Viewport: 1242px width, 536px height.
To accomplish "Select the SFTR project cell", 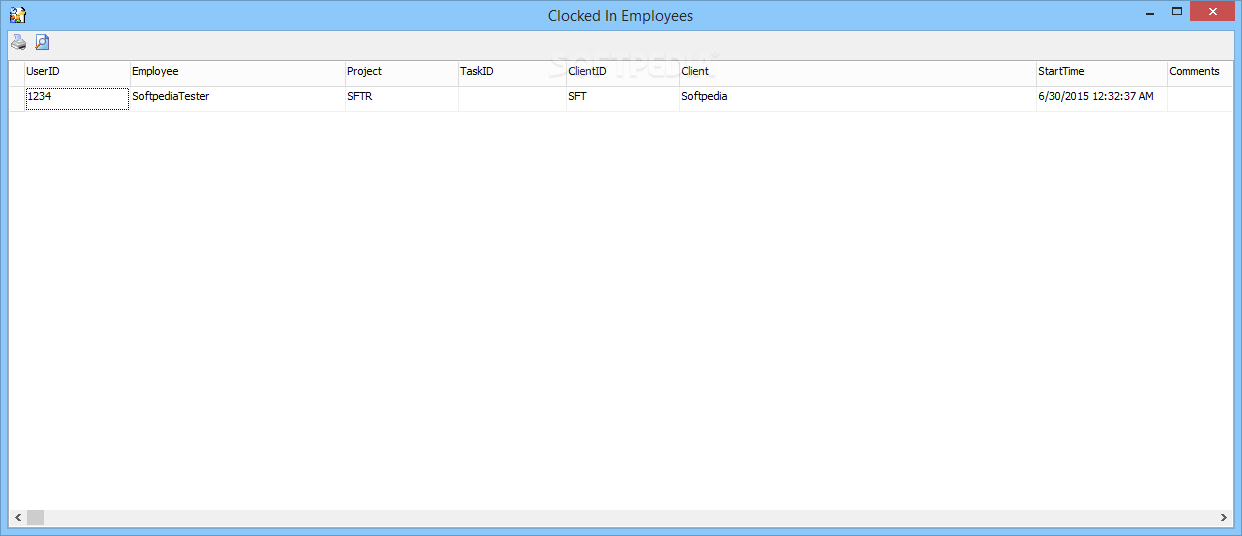I will (x=401, y=98).
